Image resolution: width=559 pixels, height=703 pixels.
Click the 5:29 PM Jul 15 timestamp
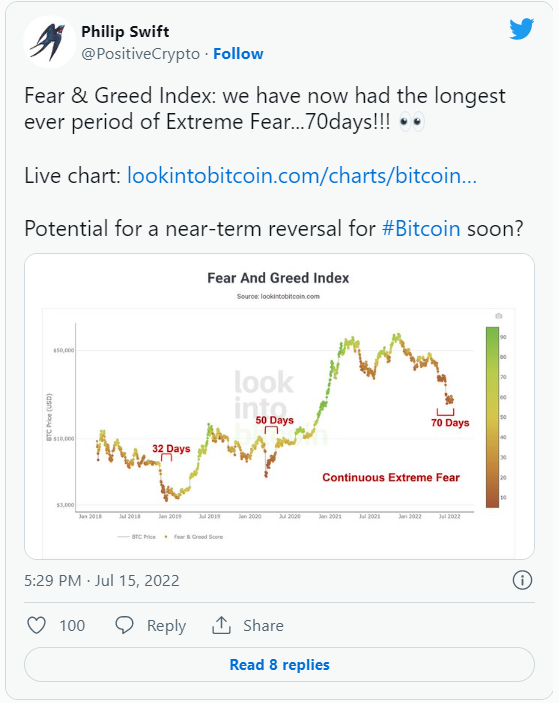pyautogui.click(x=102, y=581)
